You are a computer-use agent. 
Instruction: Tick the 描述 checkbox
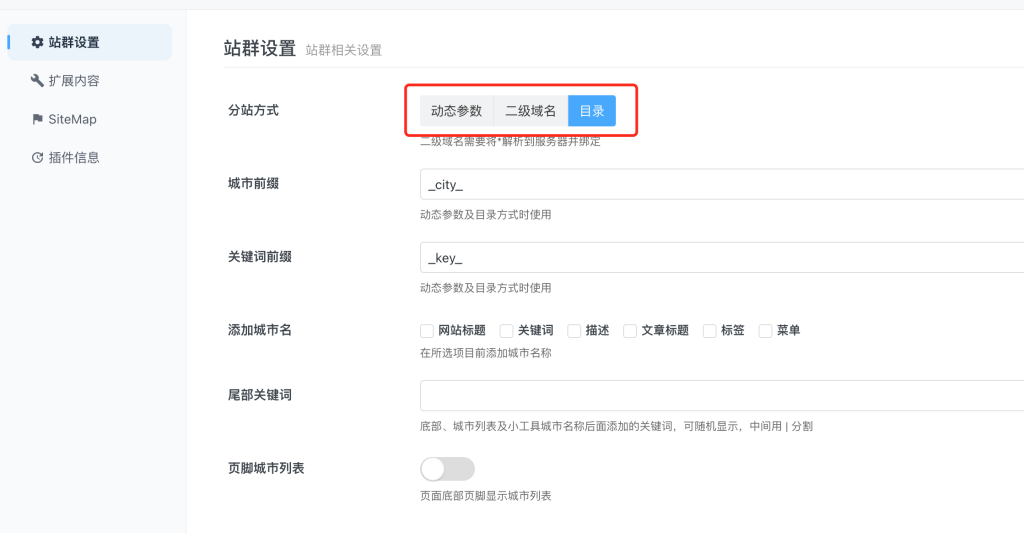click(x=574, y=331)
